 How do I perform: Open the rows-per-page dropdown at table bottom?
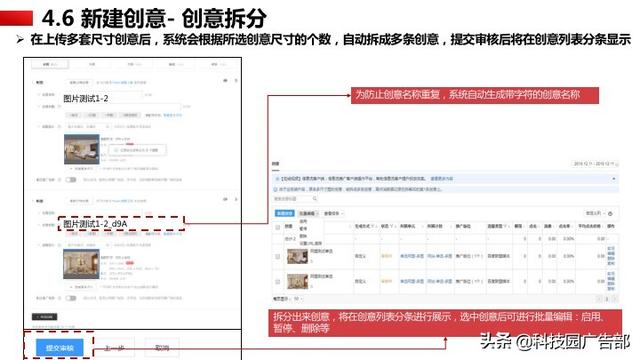click(298, 299)
